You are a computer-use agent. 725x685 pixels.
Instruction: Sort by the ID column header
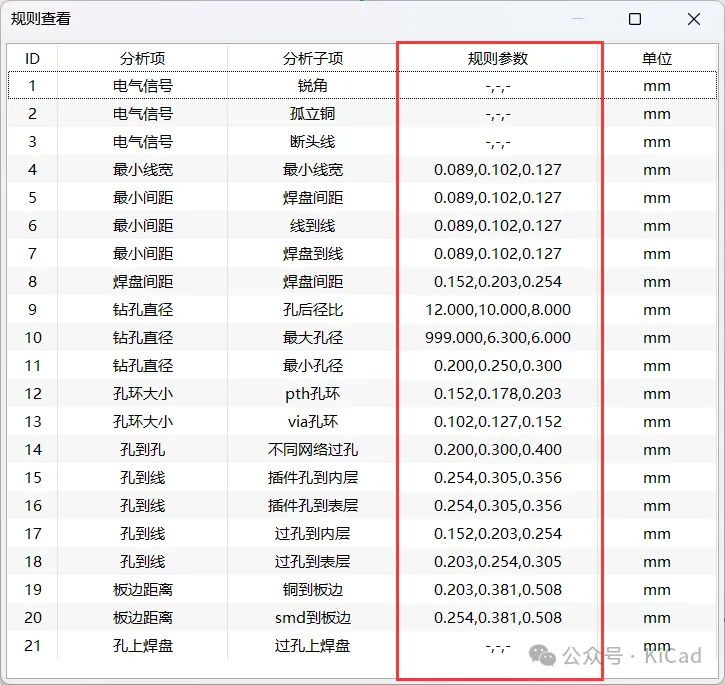pyautogui.click(x=32, y=58)
